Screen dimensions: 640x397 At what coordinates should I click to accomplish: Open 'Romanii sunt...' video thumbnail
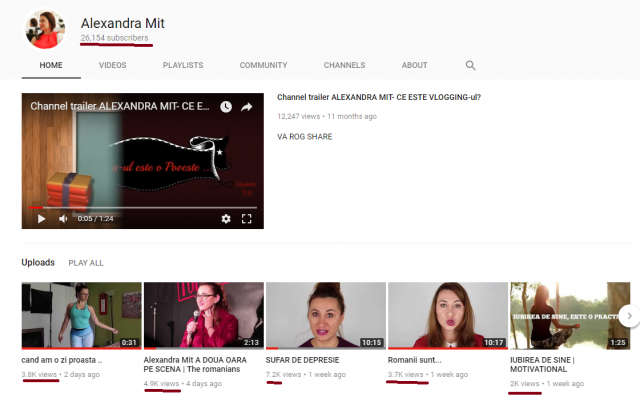click(448, 315)
